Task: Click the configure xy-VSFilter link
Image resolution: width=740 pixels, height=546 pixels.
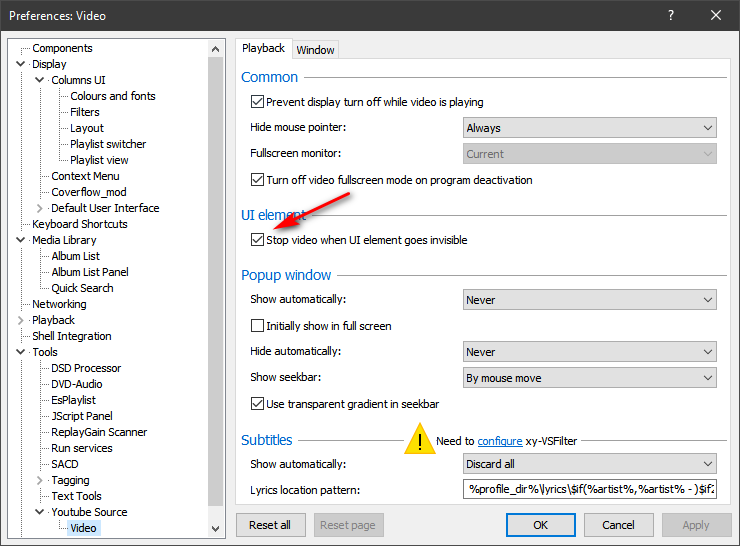Action: point(499,441)
